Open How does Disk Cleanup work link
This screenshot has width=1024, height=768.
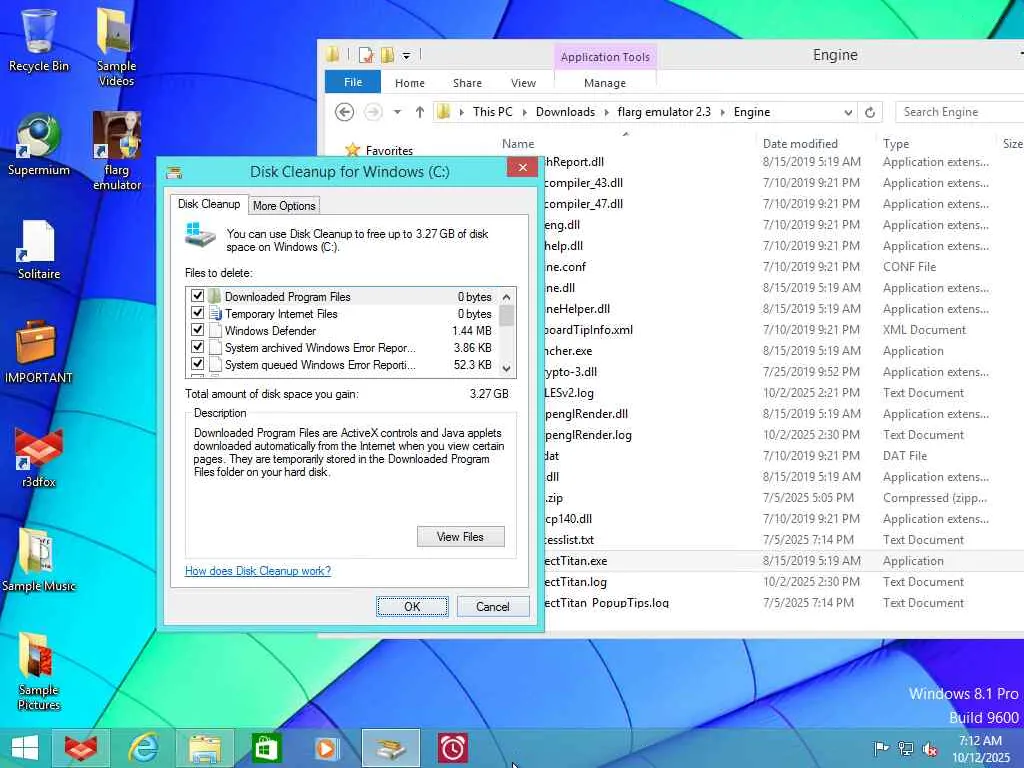[258, 571]
